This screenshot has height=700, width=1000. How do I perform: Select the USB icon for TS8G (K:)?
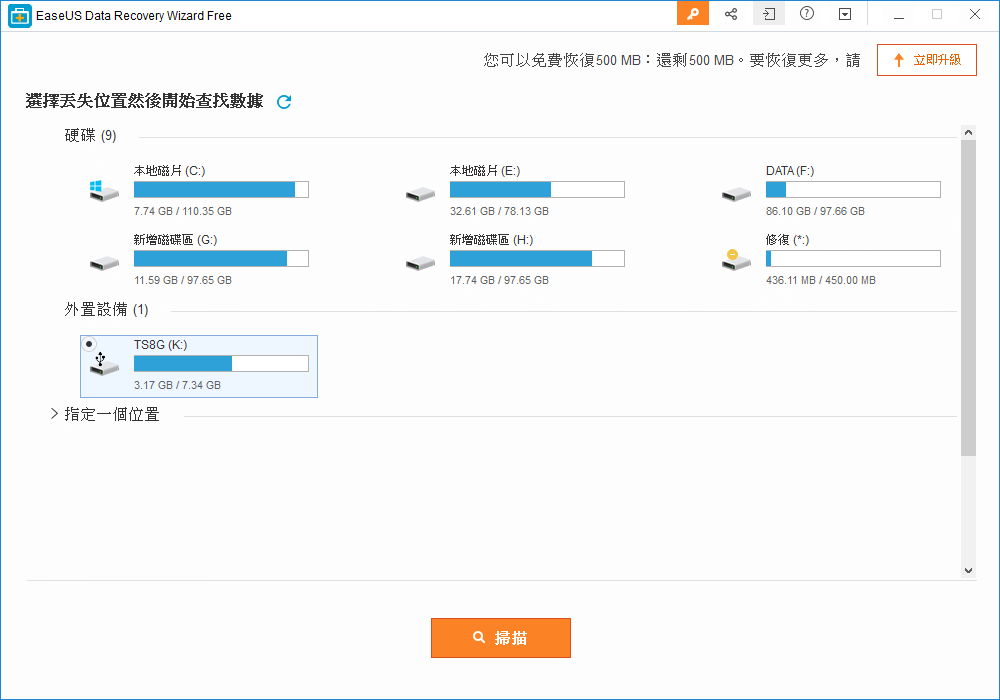103,367
